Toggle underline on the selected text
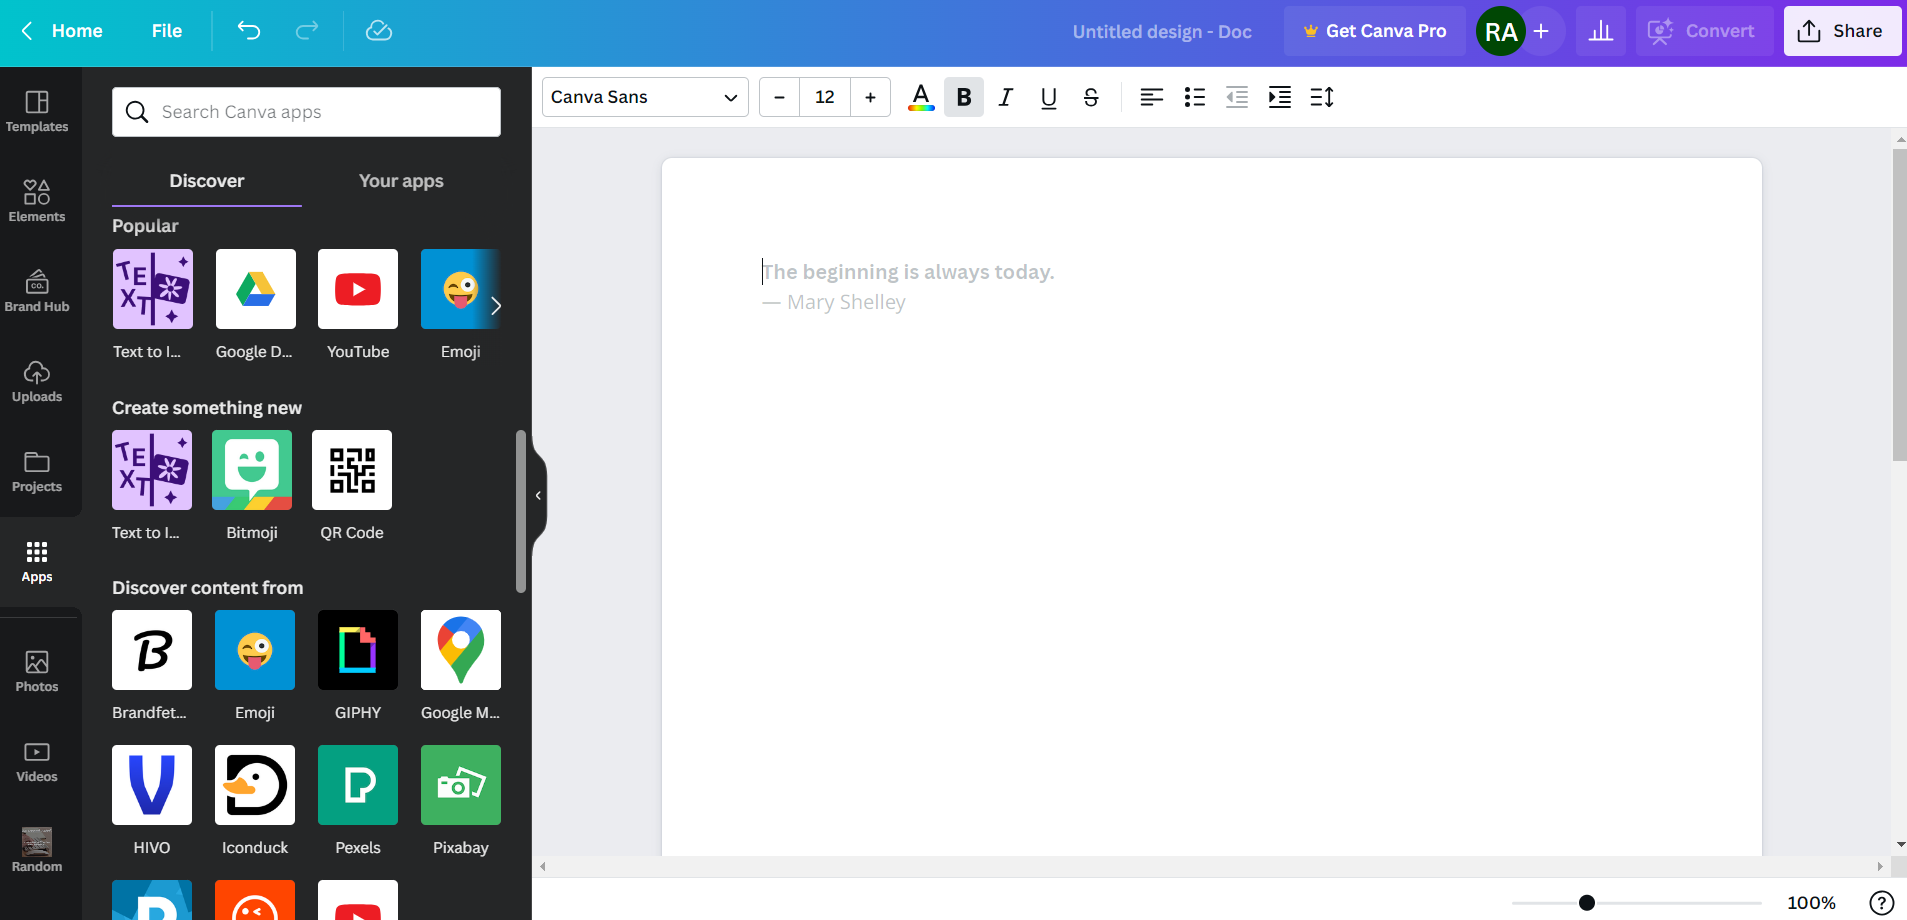The height and width of the screenshot is (920, 1907). tap(1047, 97)
